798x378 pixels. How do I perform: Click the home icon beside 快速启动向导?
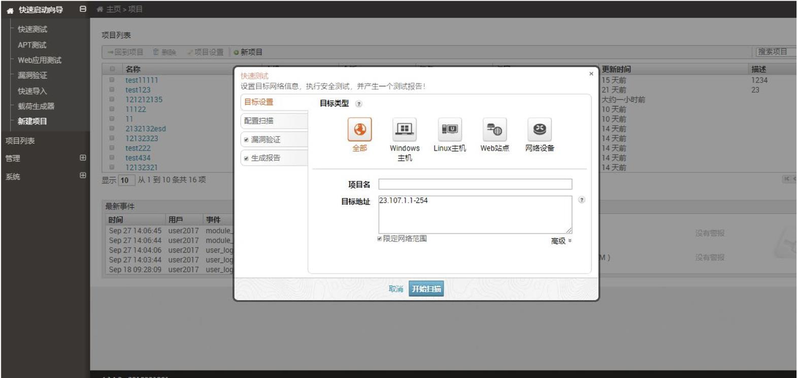pyautogui.click(x=10, y=10)
